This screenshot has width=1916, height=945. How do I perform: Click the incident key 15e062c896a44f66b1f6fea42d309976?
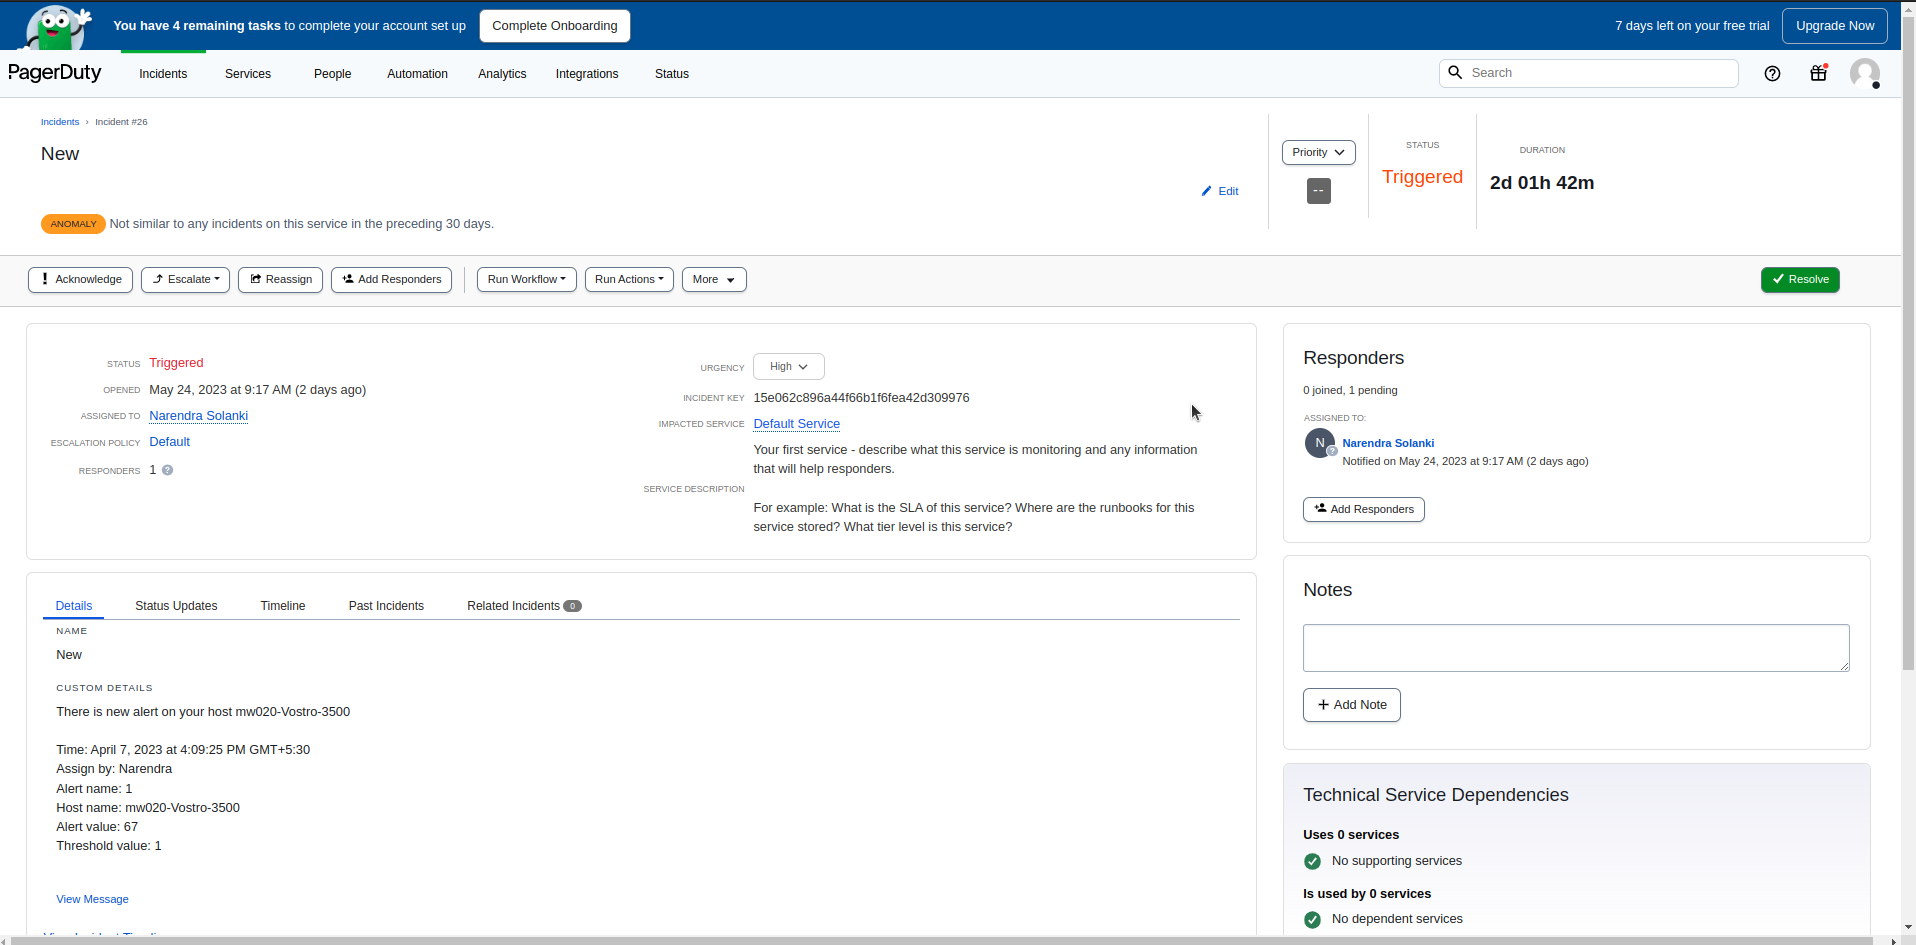pyautogui.click(x=862, y=398)
